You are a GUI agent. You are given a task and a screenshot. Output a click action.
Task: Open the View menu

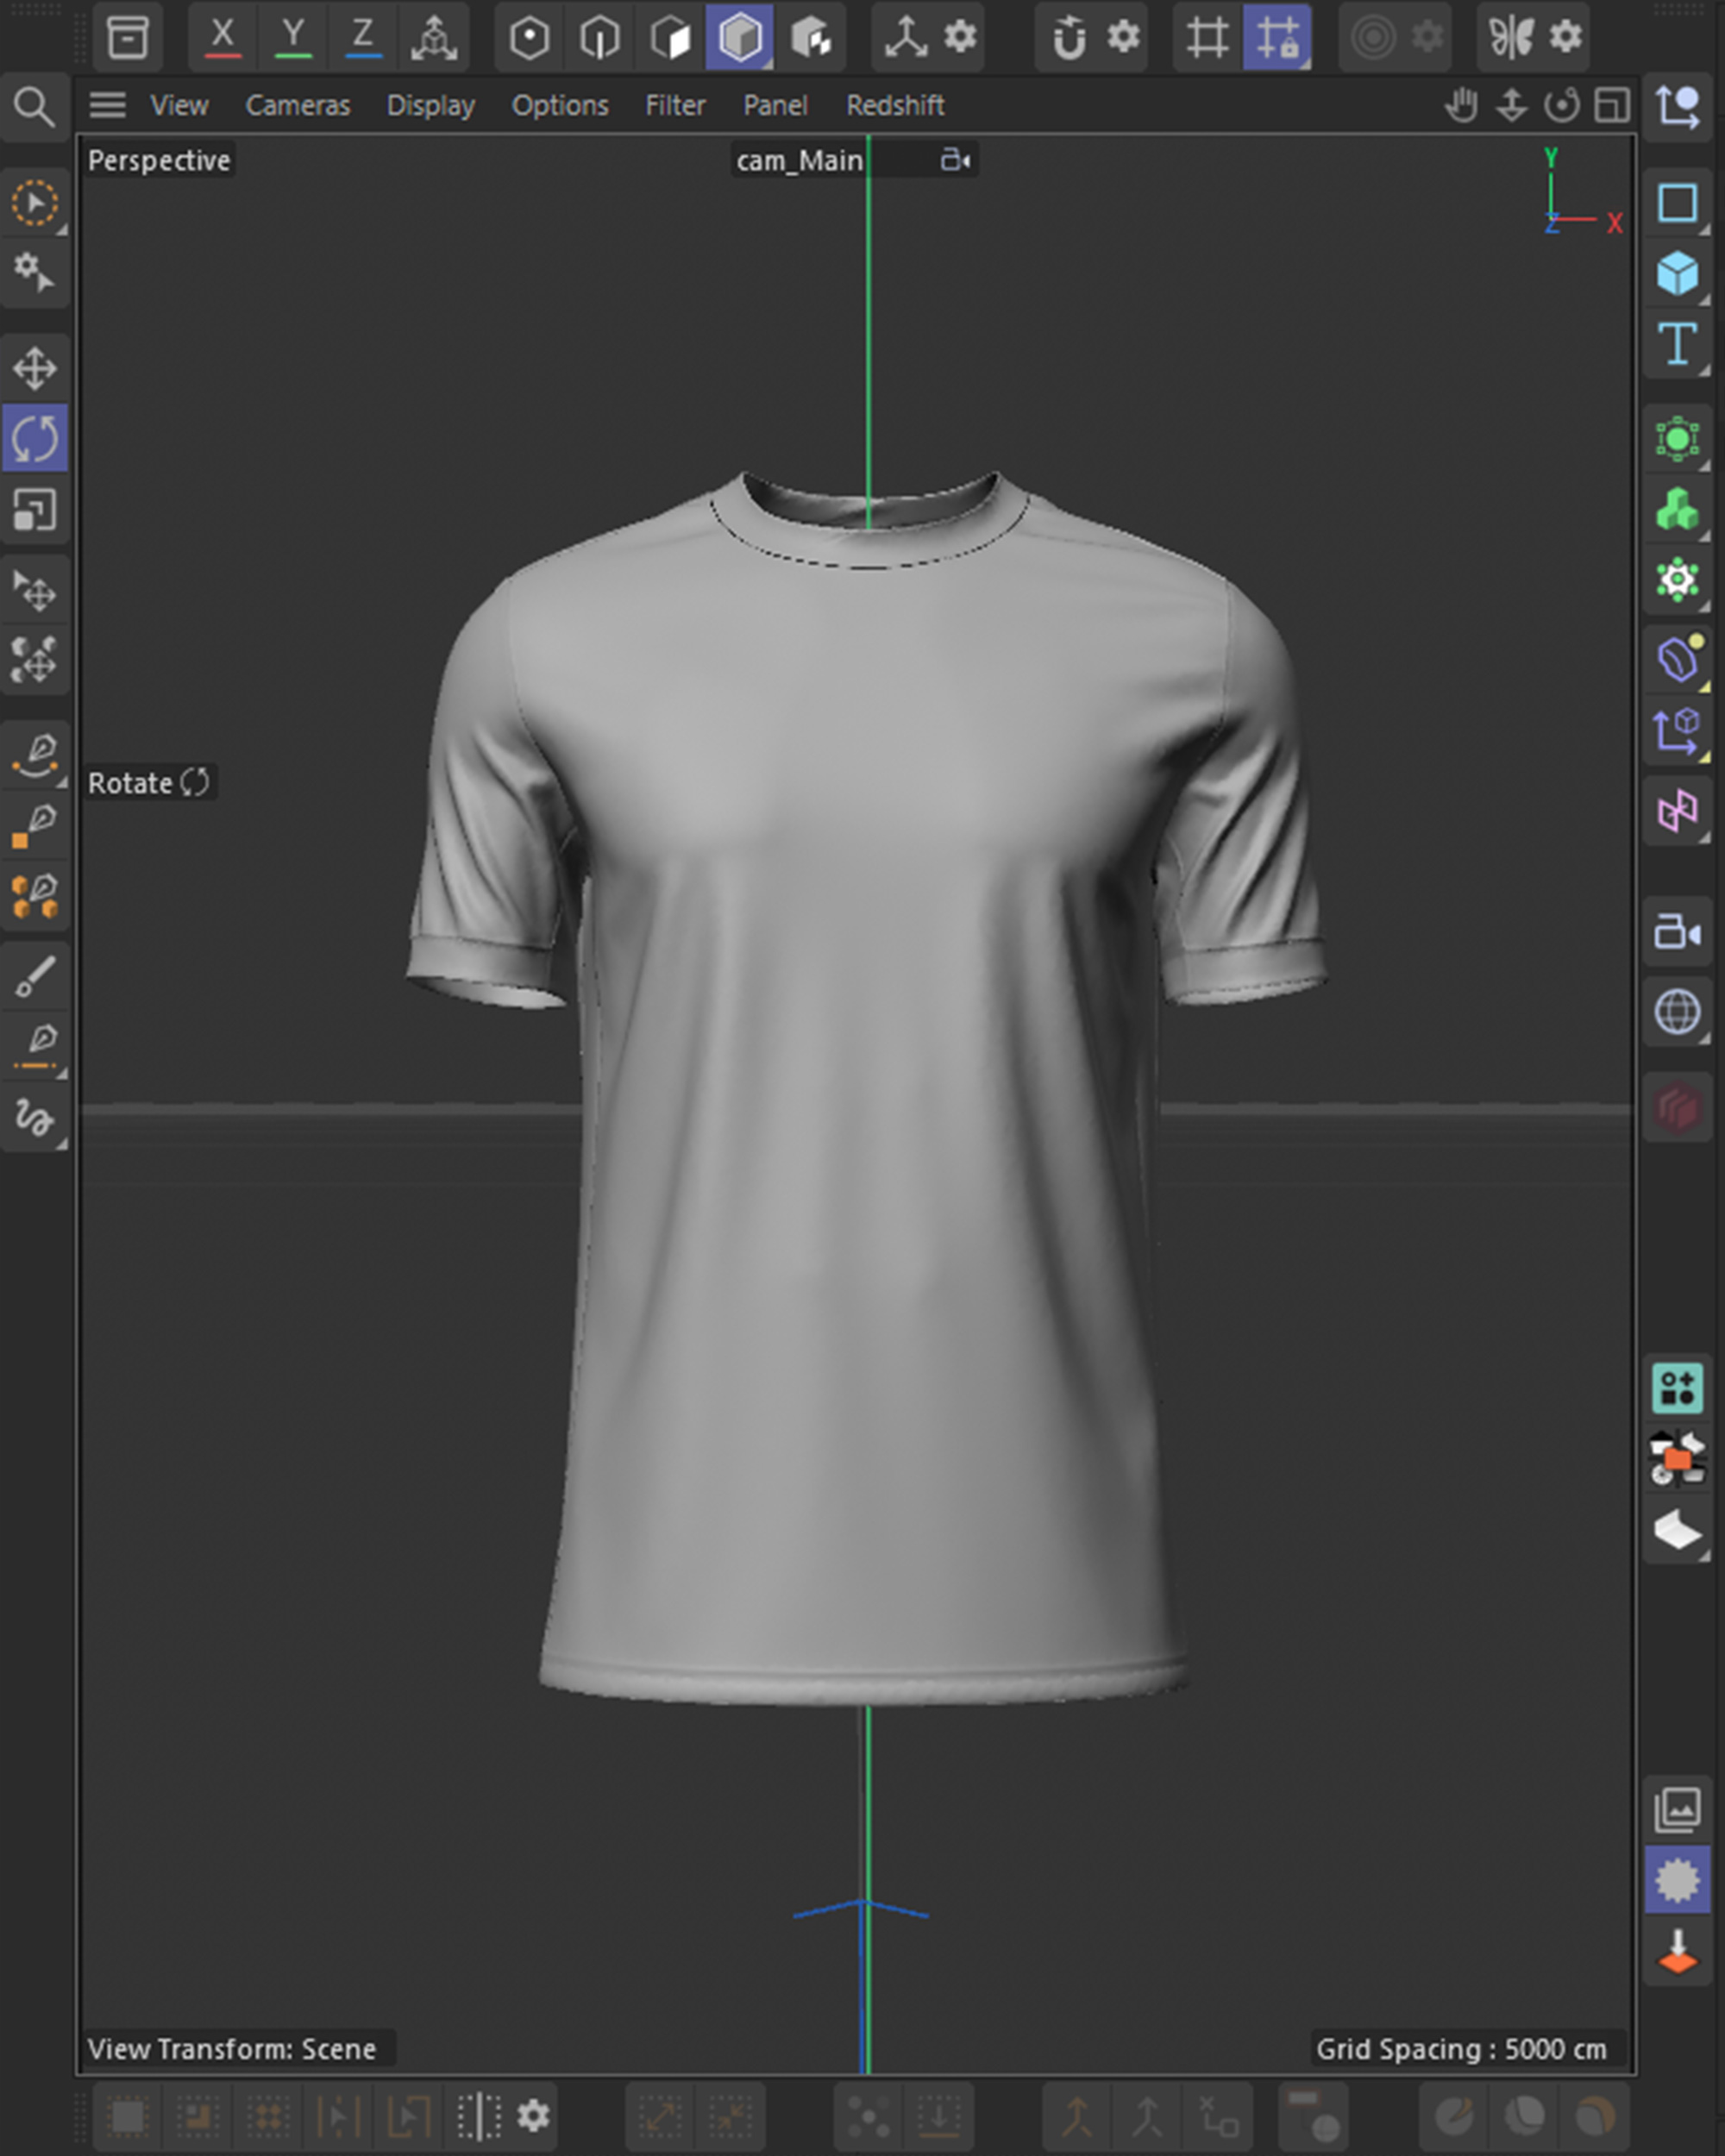point(180,105)
